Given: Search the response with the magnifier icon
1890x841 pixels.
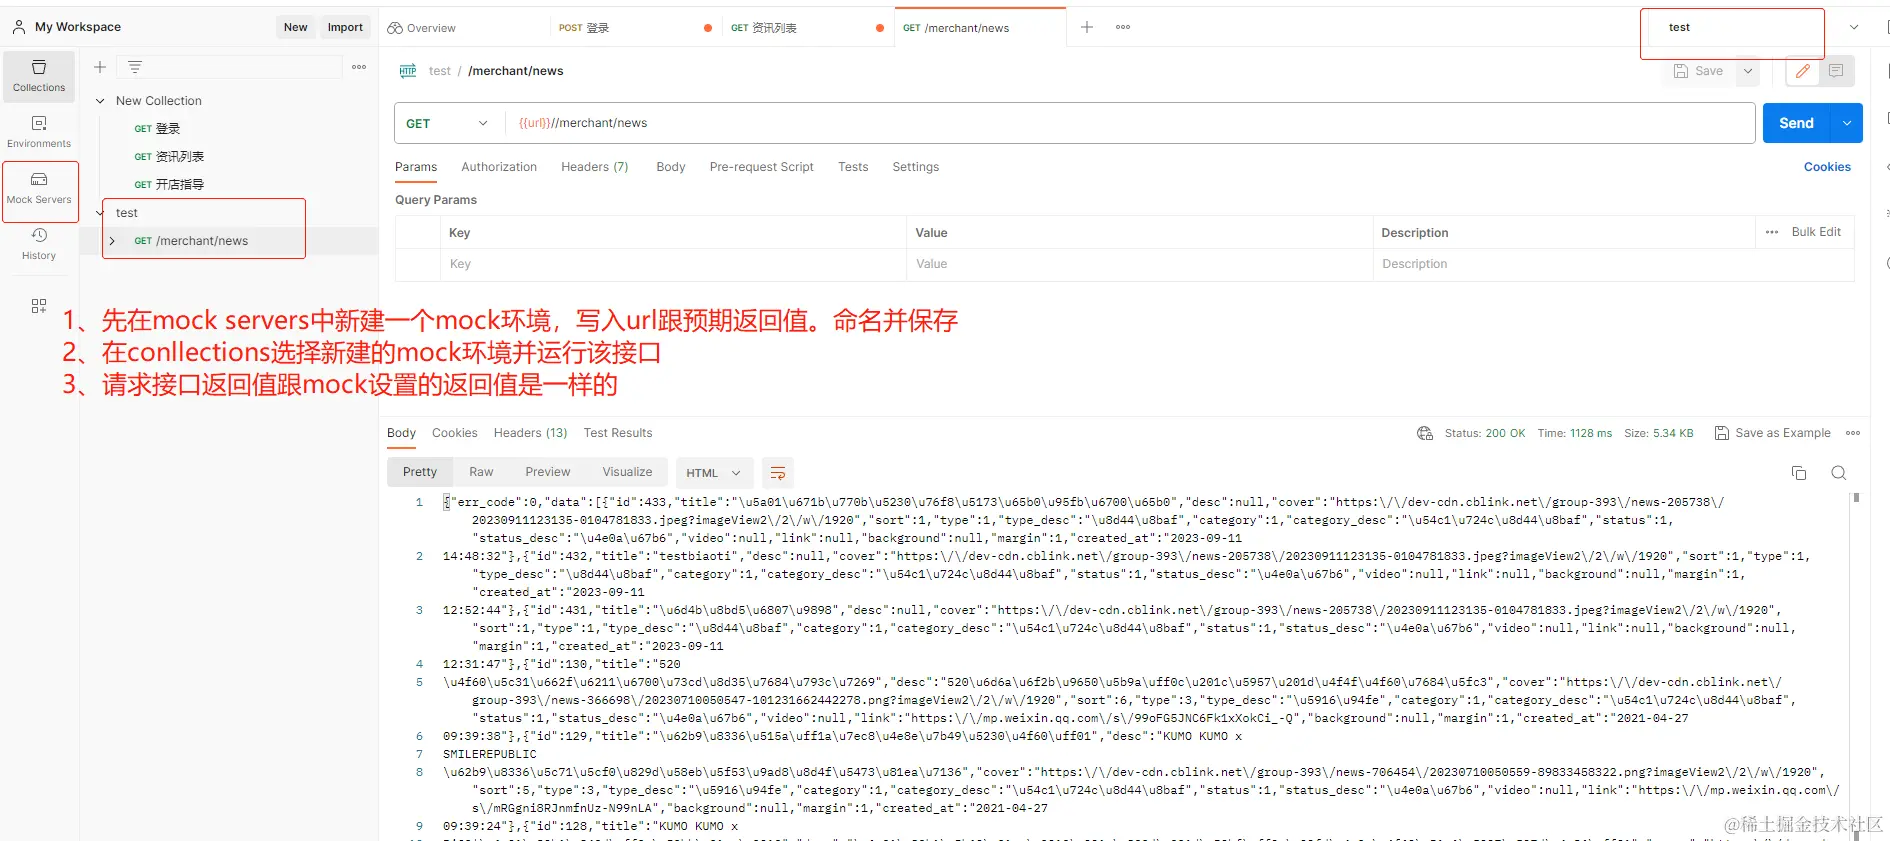Looking at the screenshot, I should click(x=1838, y=473).
